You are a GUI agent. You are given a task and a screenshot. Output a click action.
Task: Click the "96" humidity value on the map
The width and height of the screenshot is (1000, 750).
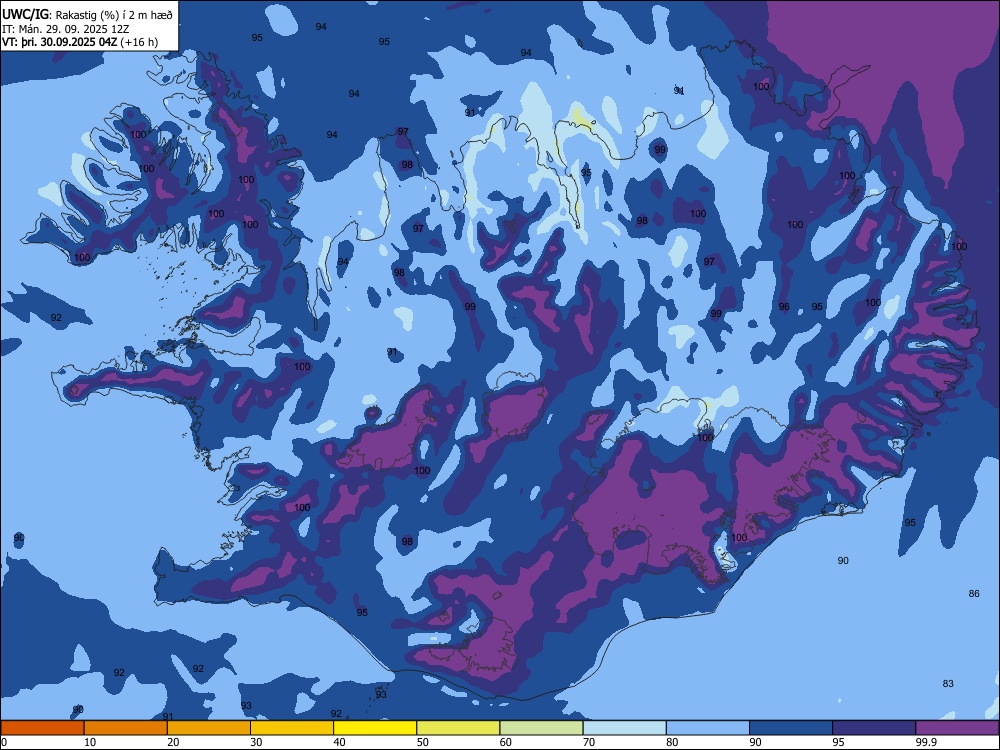(784, 307)
